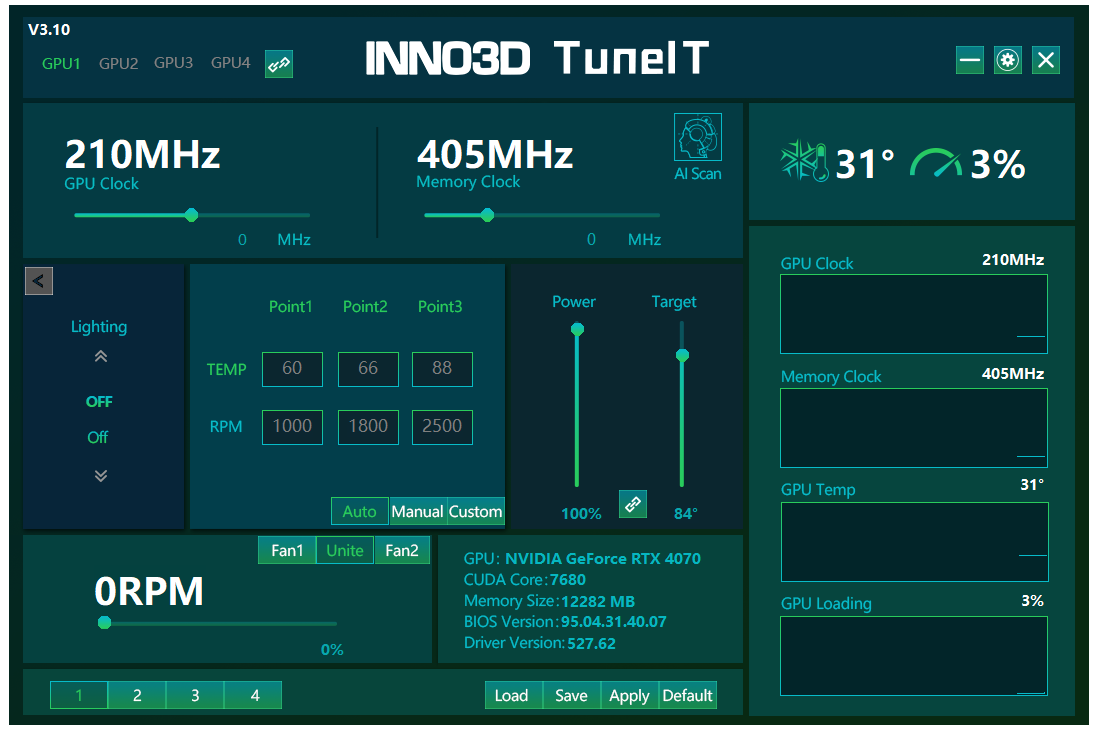Click the Memory Clock slider handle

487,215
